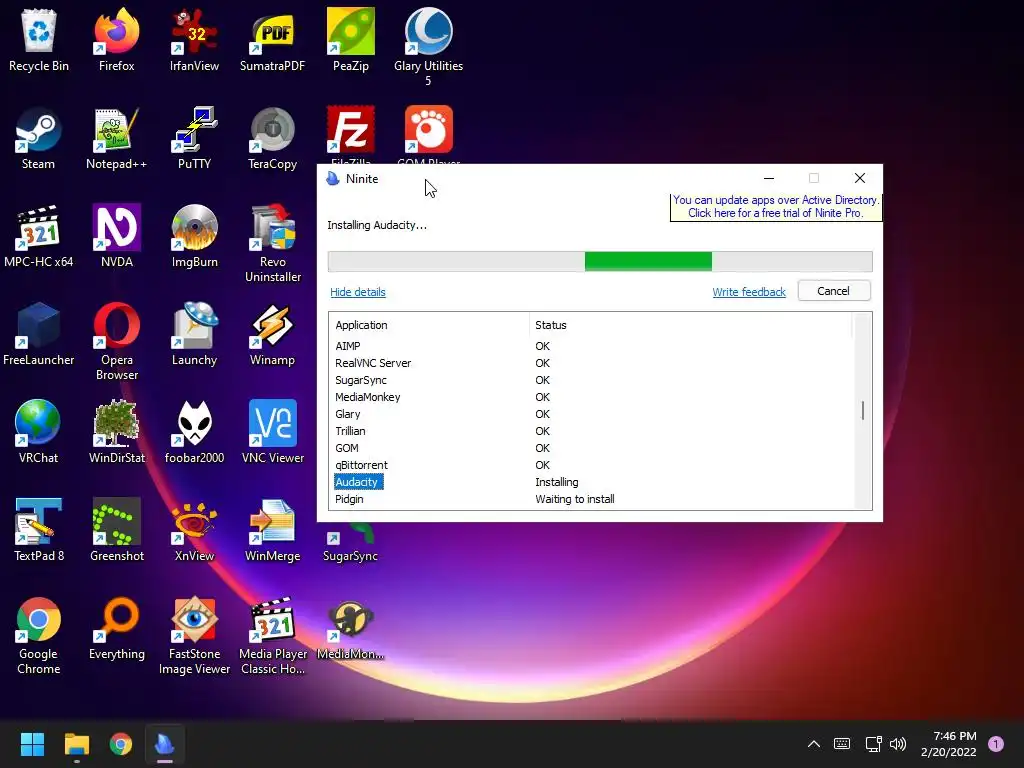This screenshot has width=1024, height=768.
Task: Open the Recycle Bin desktop icon
Action: pos(39,39)
